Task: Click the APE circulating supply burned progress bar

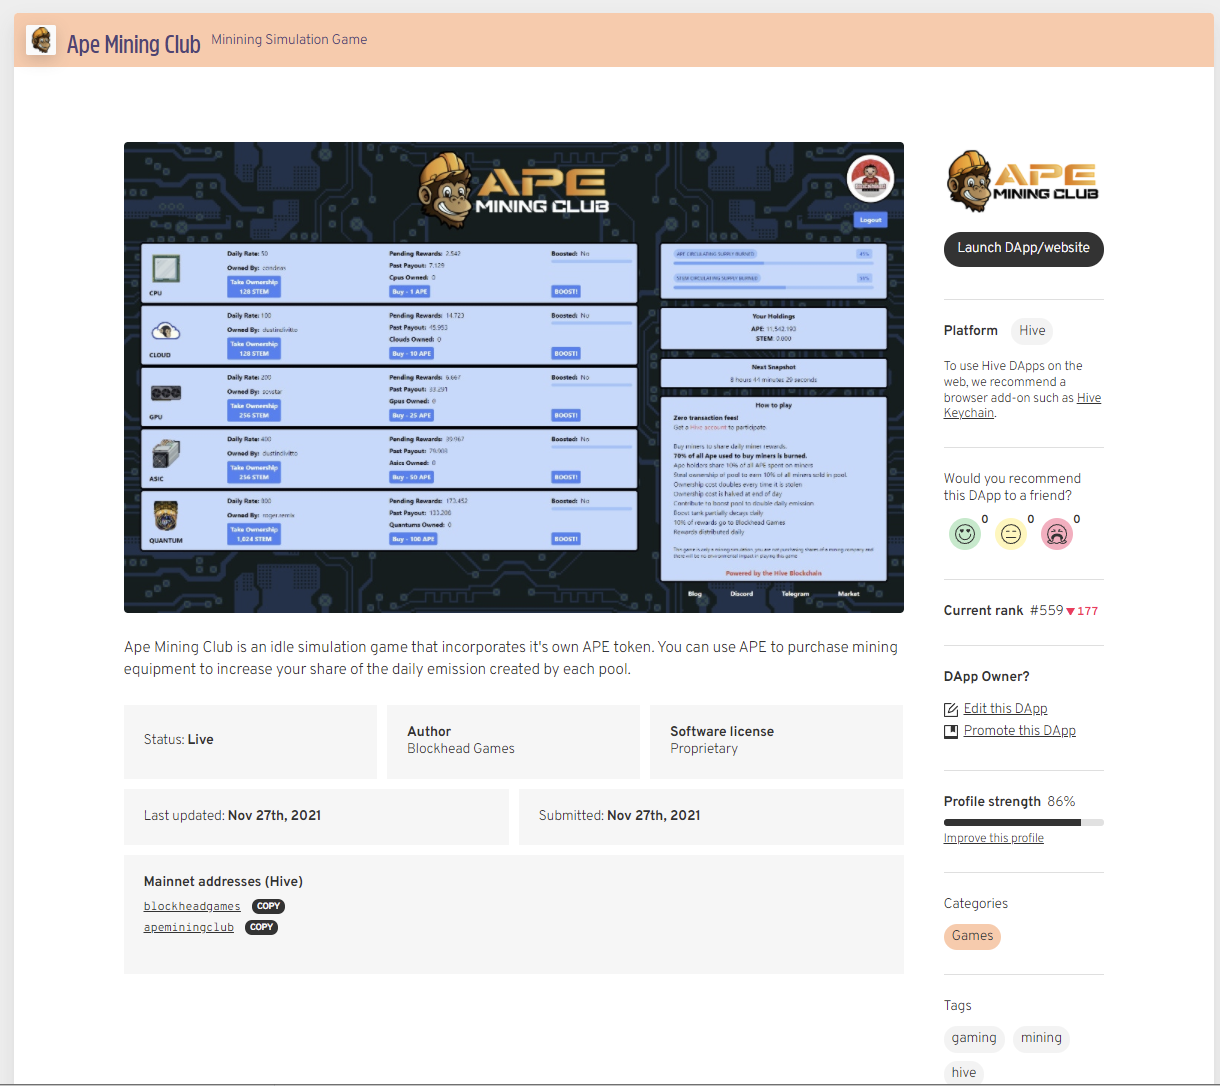Action: tap(773, 264)
